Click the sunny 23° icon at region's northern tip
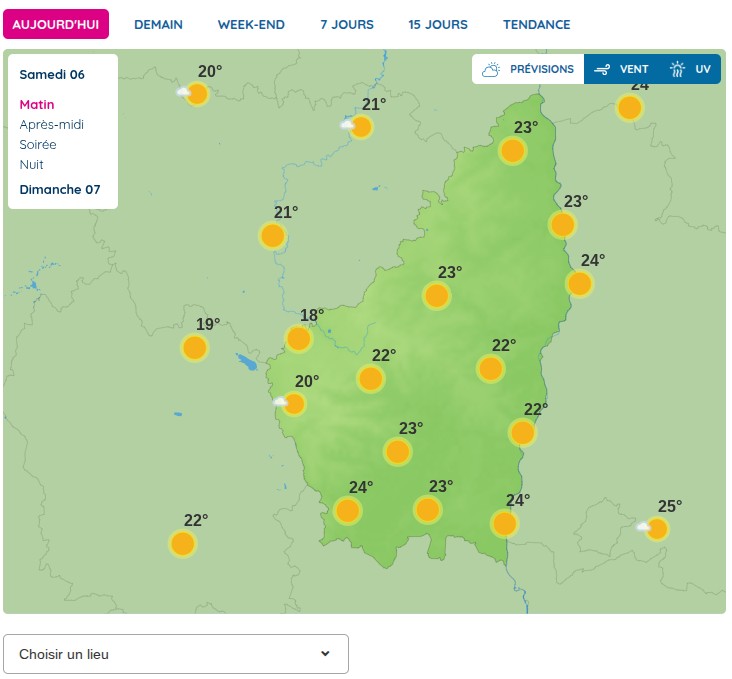Image resolution: width=732 pixels, height=679 pixels. point(513,151)
